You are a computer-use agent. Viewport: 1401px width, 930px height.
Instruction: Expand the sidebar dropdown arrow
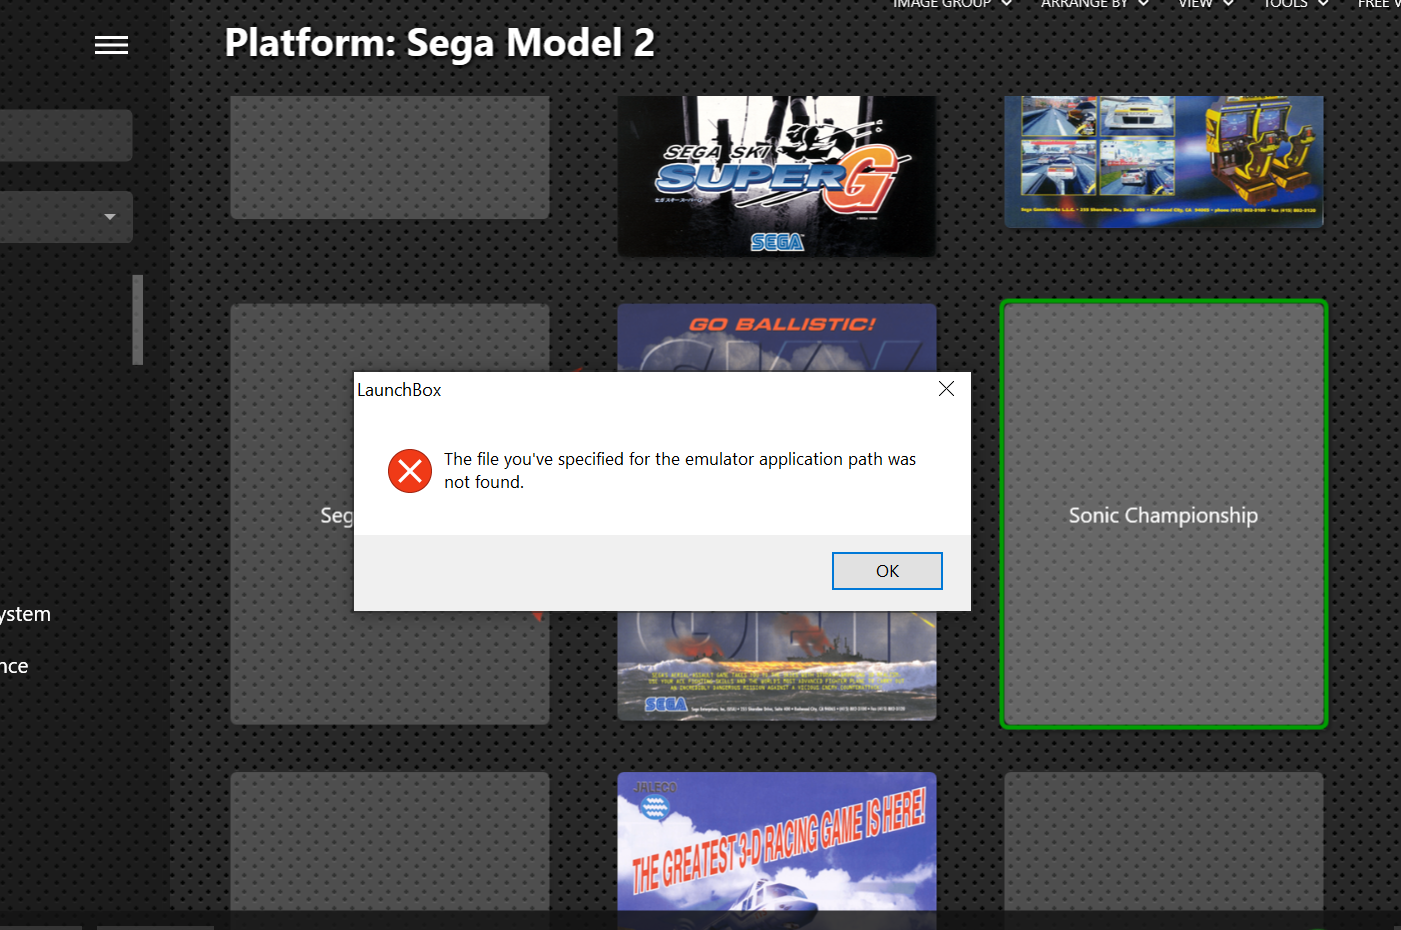click(110, 217)
